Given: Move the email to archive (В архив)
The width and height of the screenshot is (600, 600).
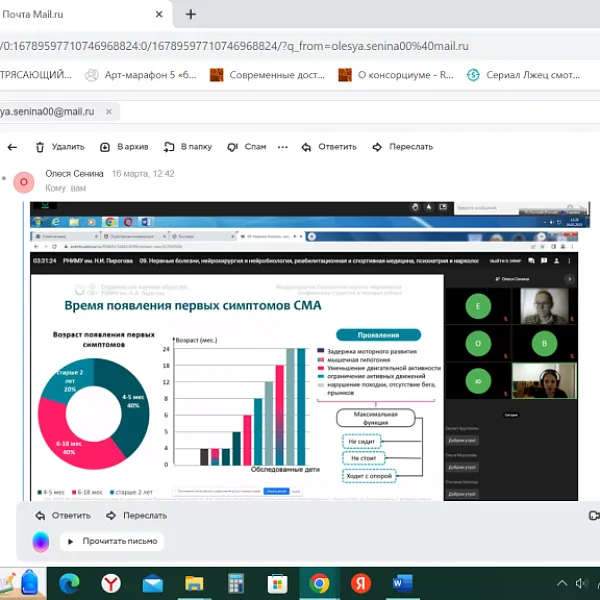Looking at the screenshot, I should 124,147.
